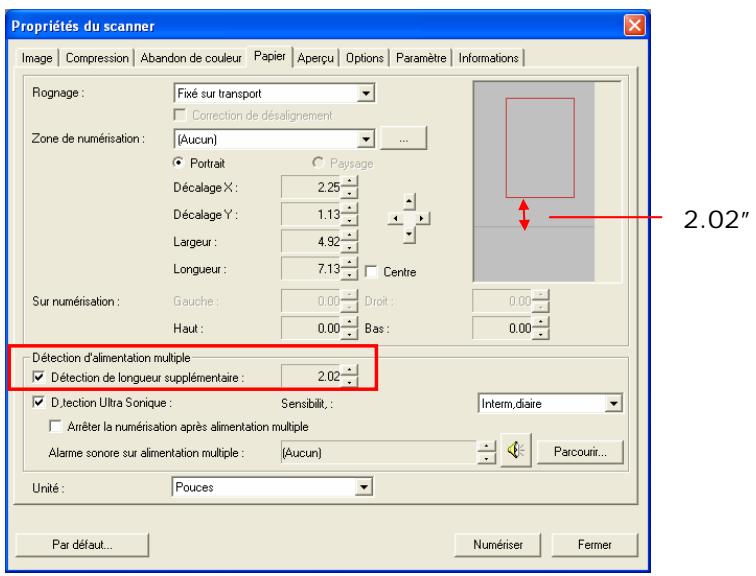Move scan area right with arrow pad
756x576 pixels.
tap(422, 219)
